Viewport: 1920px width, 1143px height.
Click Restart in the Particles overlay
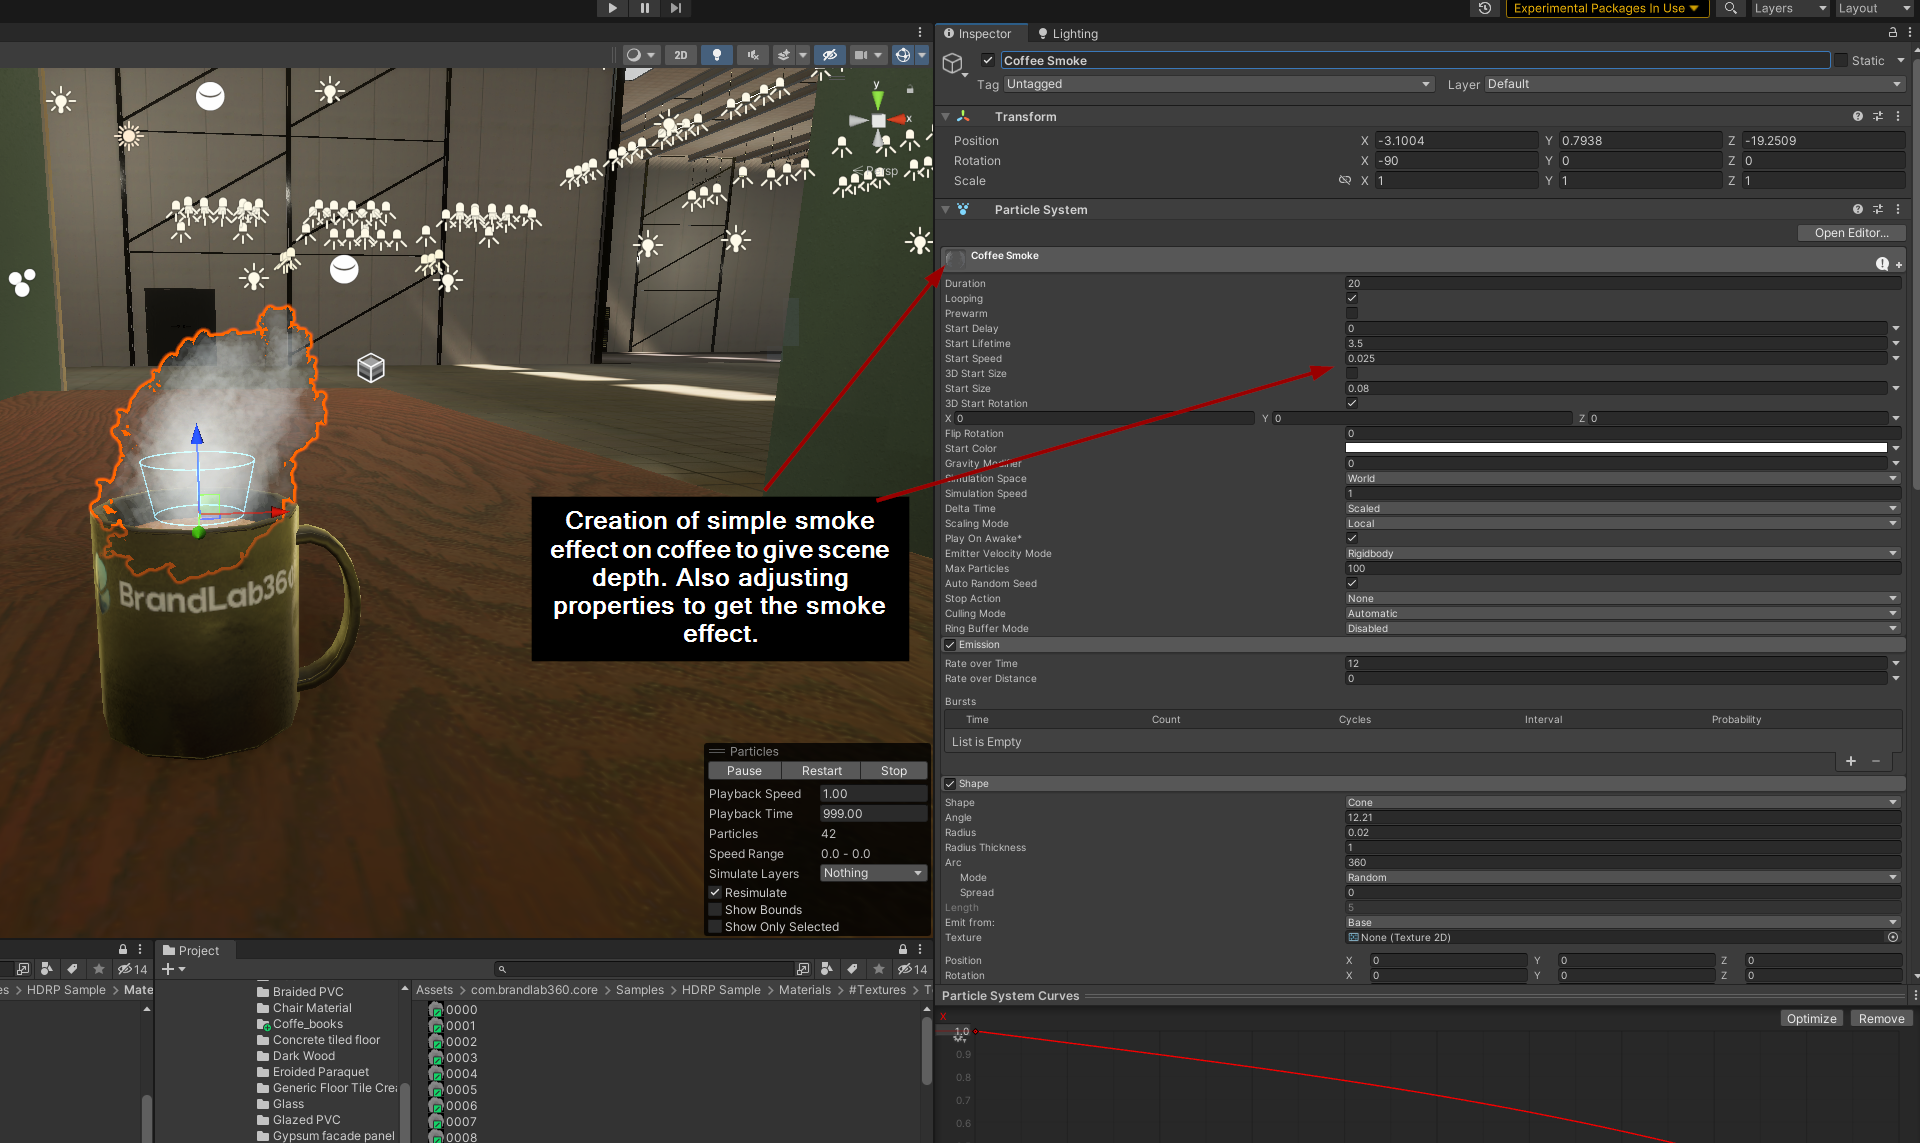click(x=821, y=771)
